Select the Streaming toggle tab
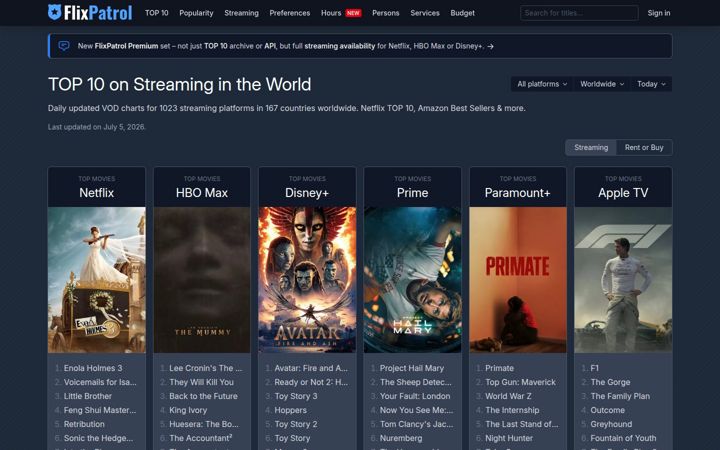Image resolution: width=720 pixels, height=450 pixels. pyautogui.click(x=591, y=147)
